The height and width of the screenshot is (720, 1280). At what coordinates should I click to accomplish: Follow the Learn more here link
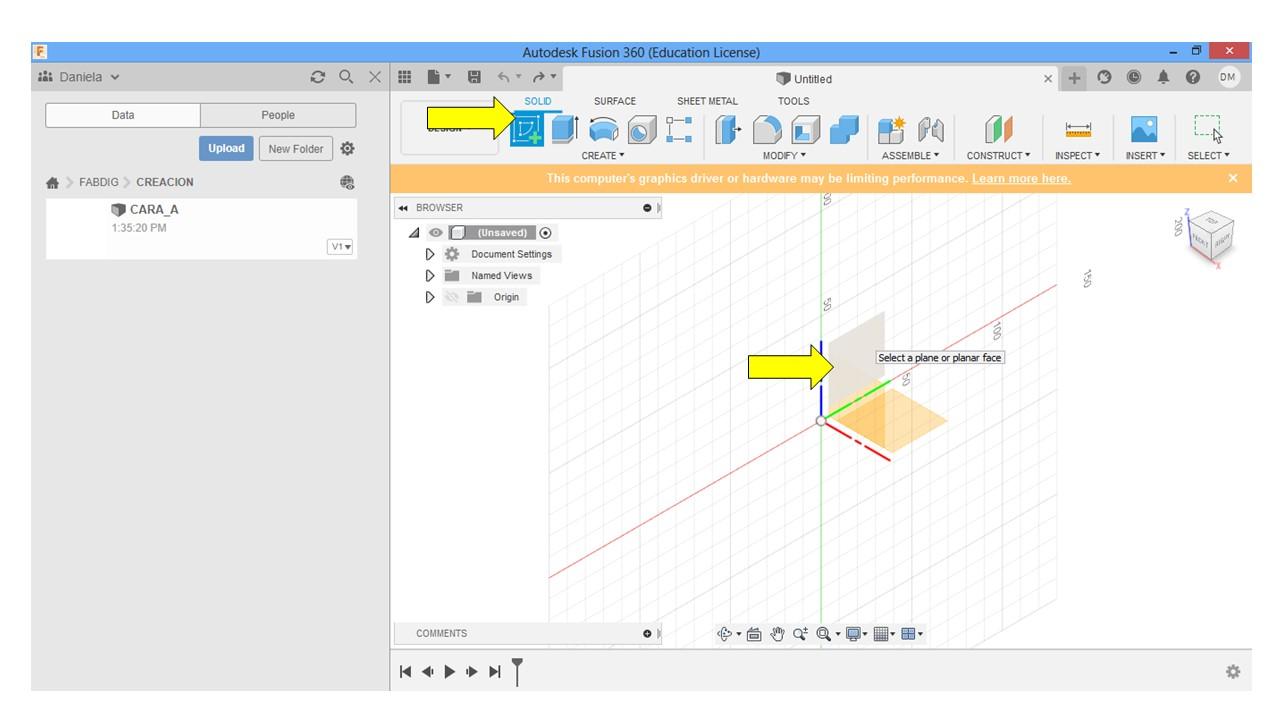pyautogui.click(x=1021, y=179)
